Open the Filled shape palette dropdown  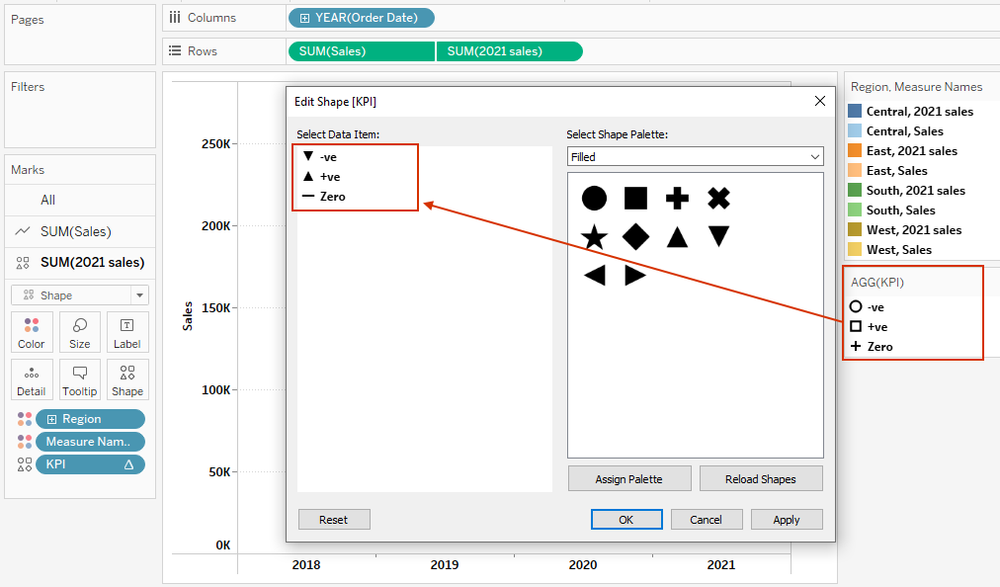click(x=695, y=156)
